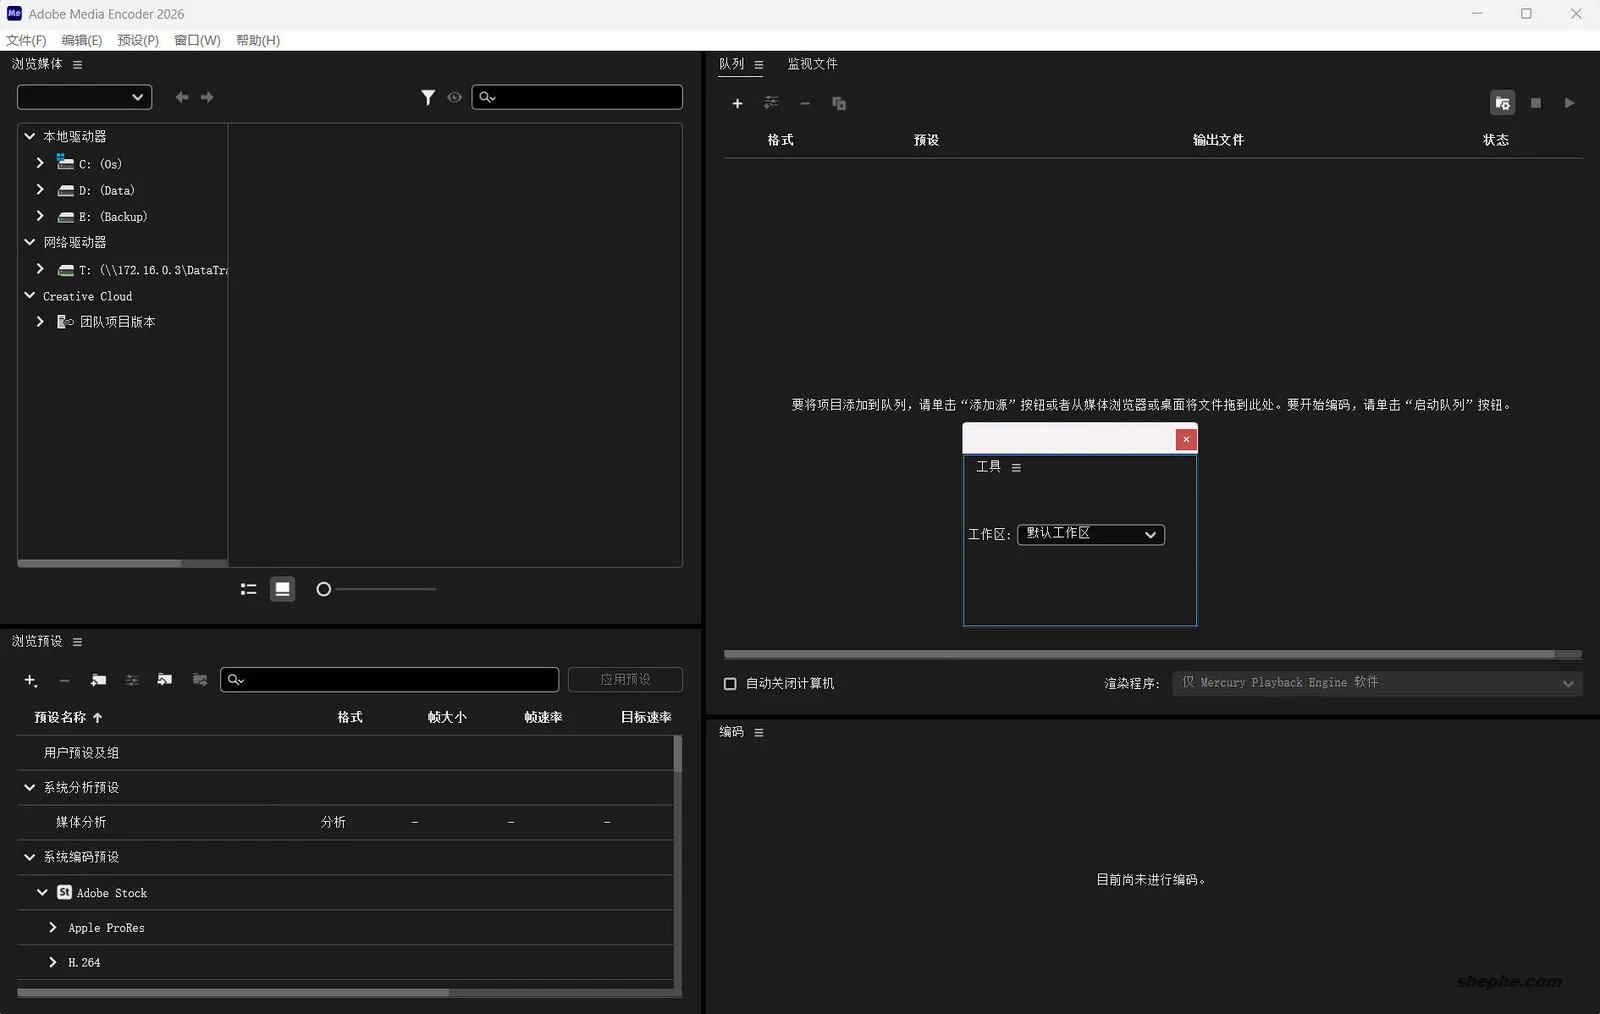Expand the D: (Data) drive
1600x1014 pixels.
coord(40,190)
